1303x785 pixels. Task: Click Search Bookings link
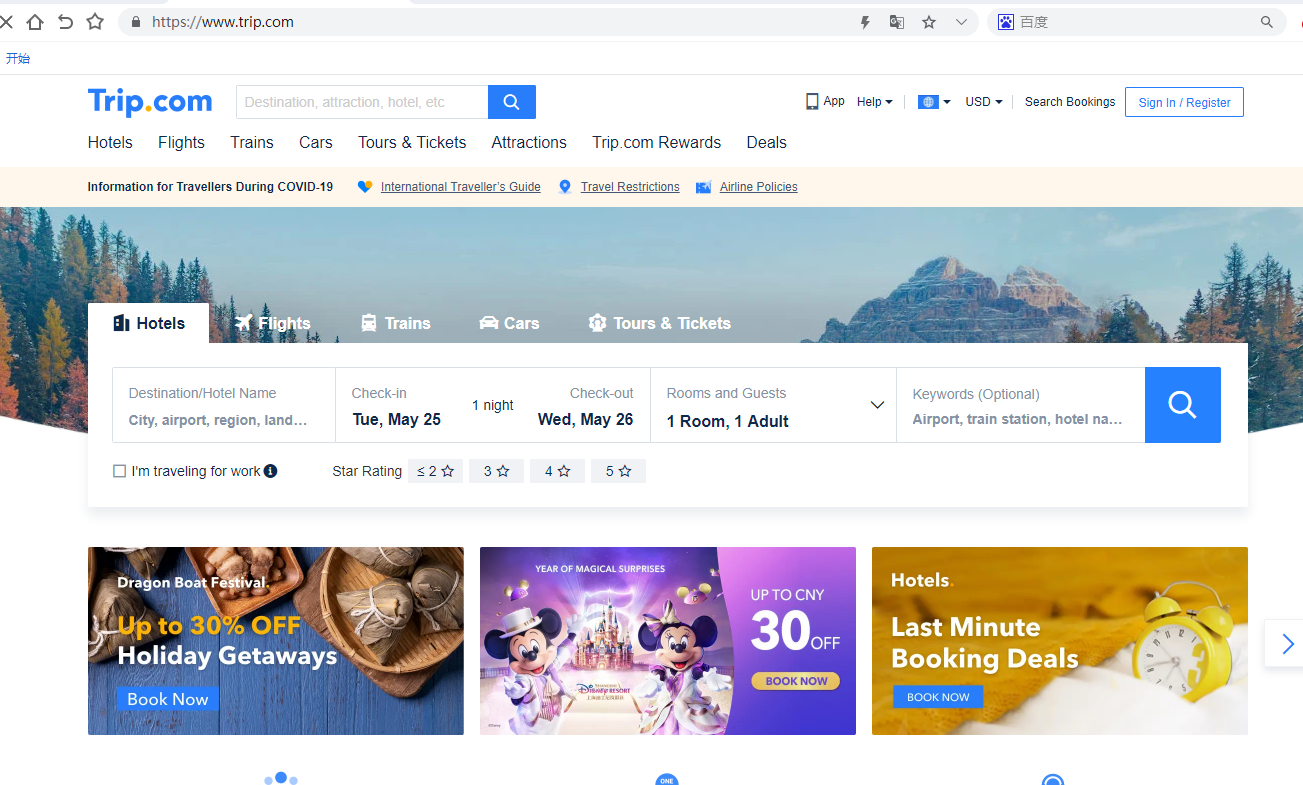(x=1070, y=102)
